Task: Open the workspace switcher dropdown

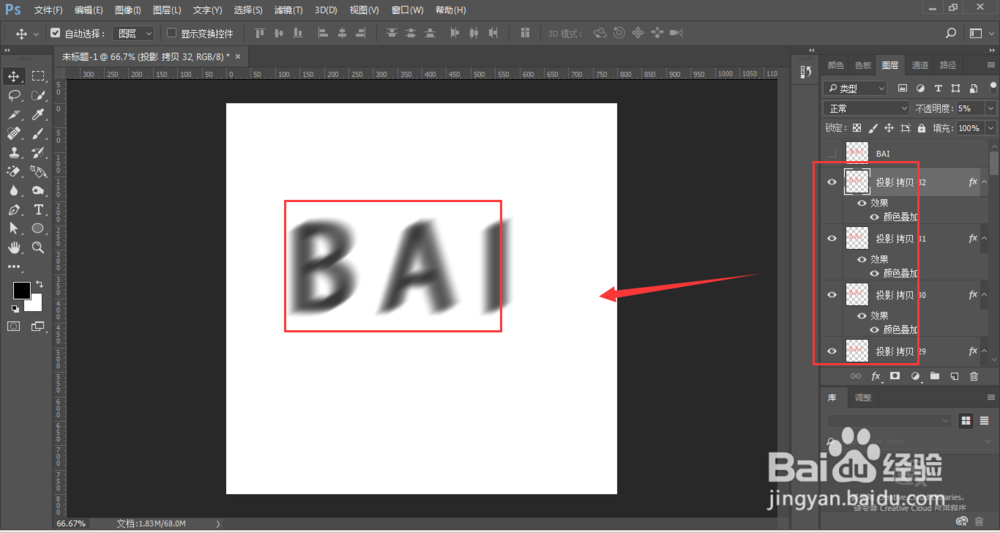Action: coord(980,33)
